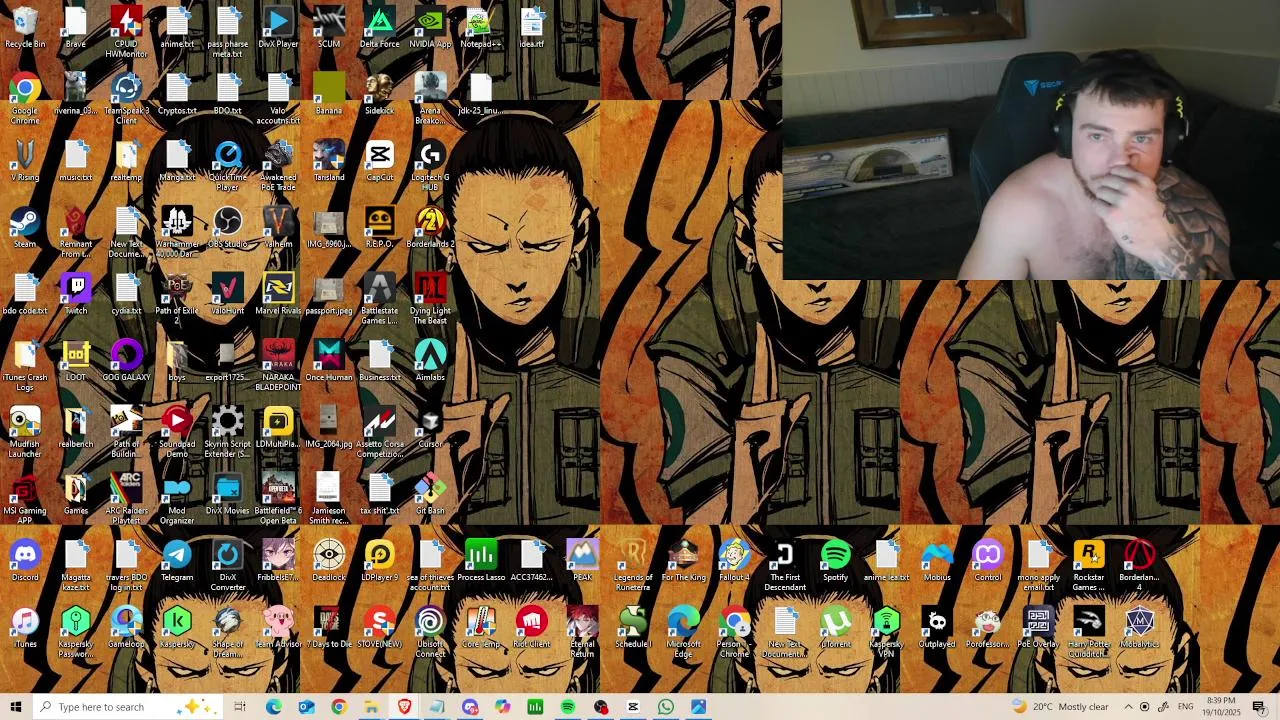Open the Telegram desktop shortcut
The width and height of the screenshot is (1280, 720).
[177, 562]
